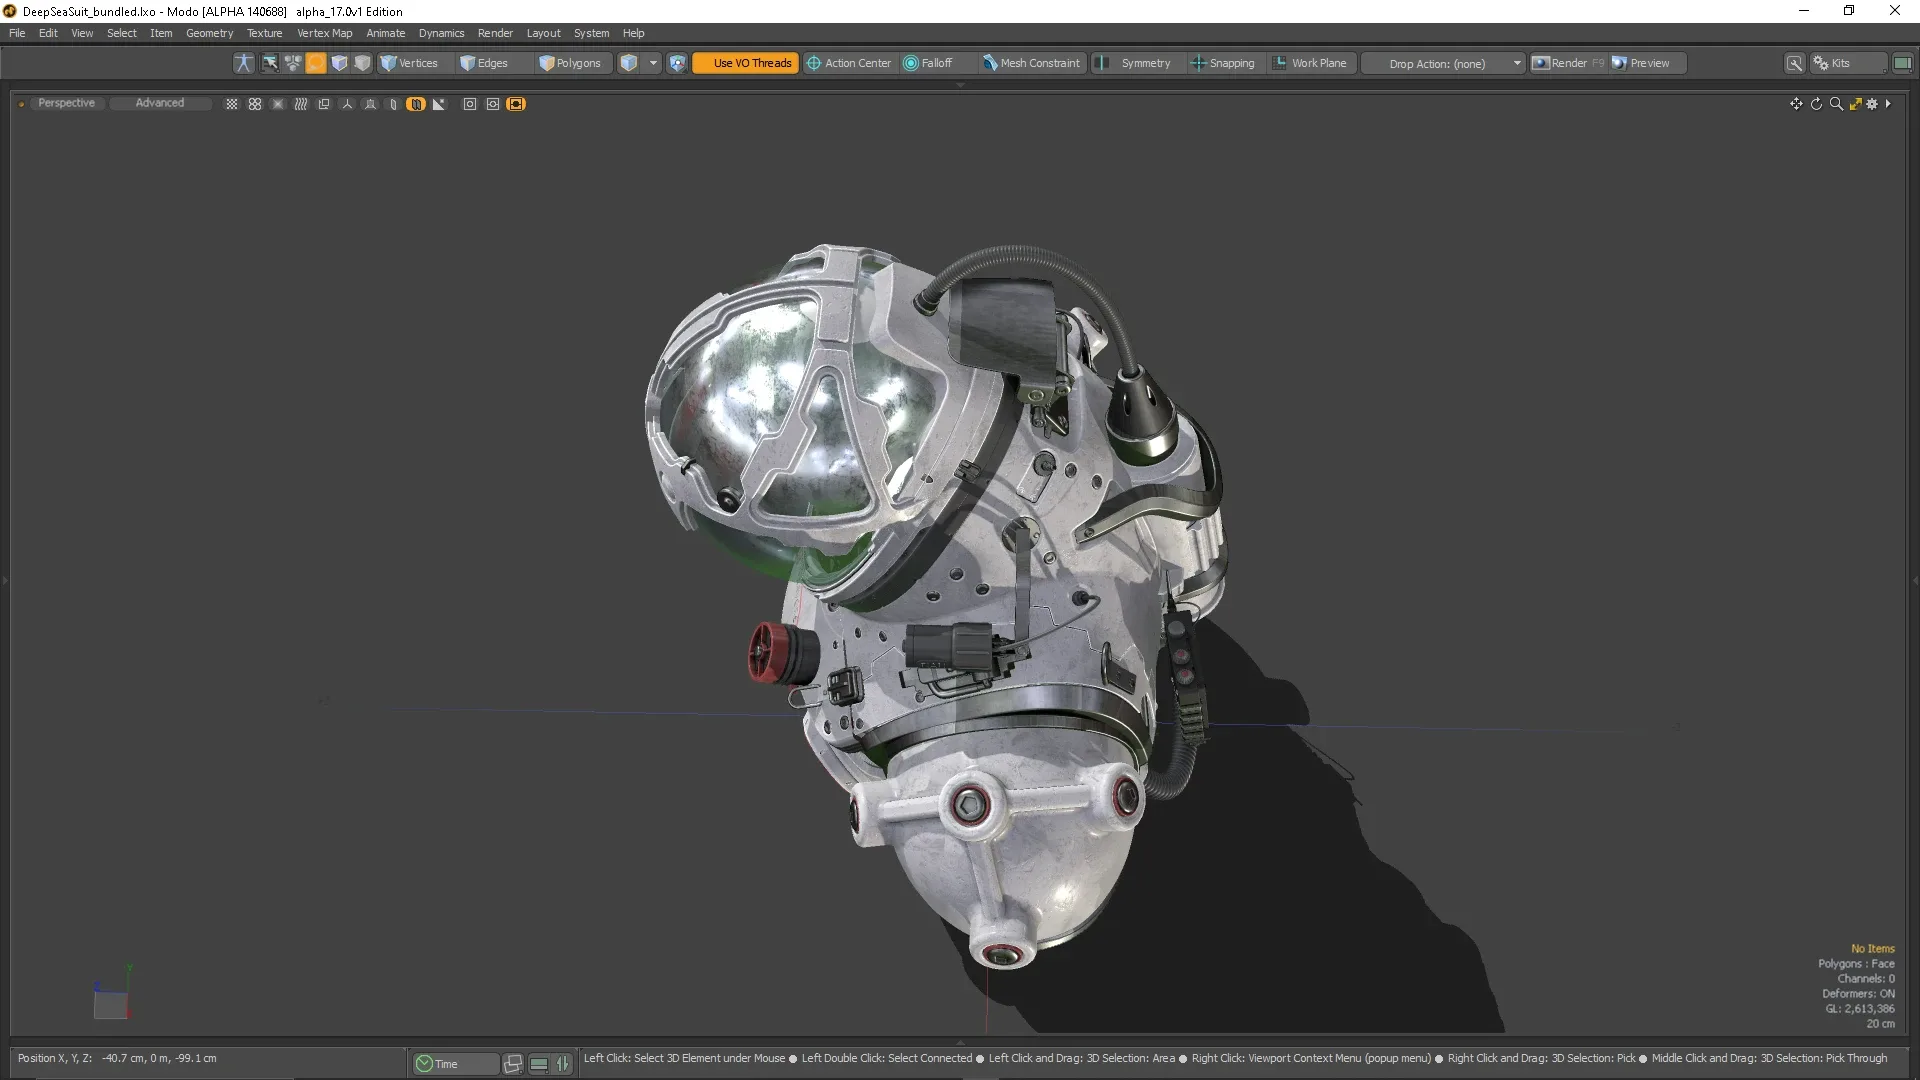Click the viewport rotate icon
This screenshot has height=1080, width=1920.
click(1816, 104)
